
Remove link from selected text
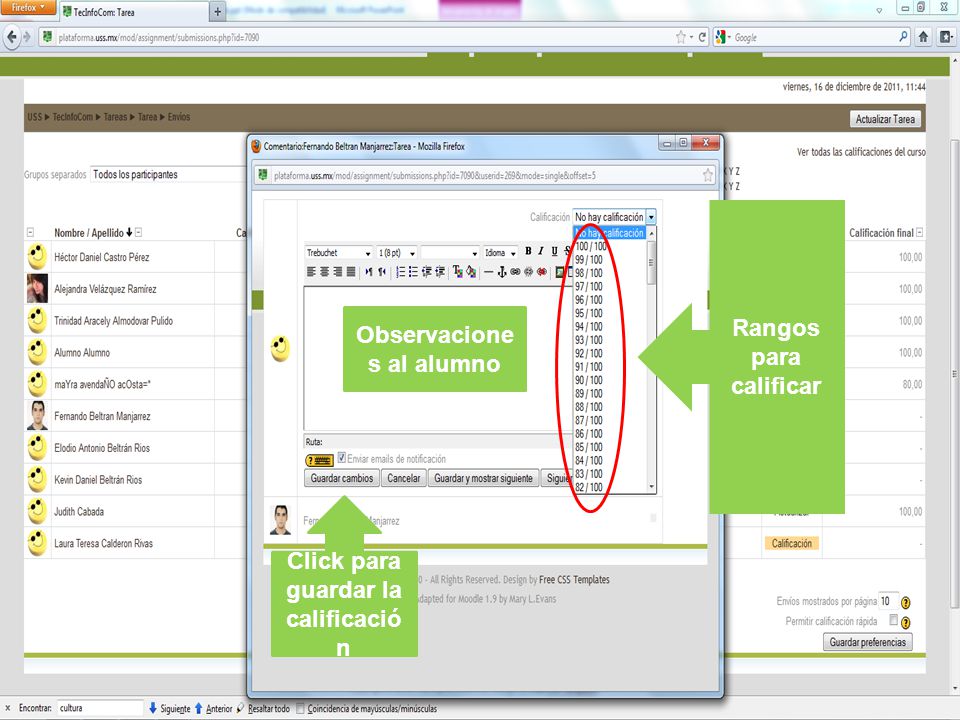528,271
